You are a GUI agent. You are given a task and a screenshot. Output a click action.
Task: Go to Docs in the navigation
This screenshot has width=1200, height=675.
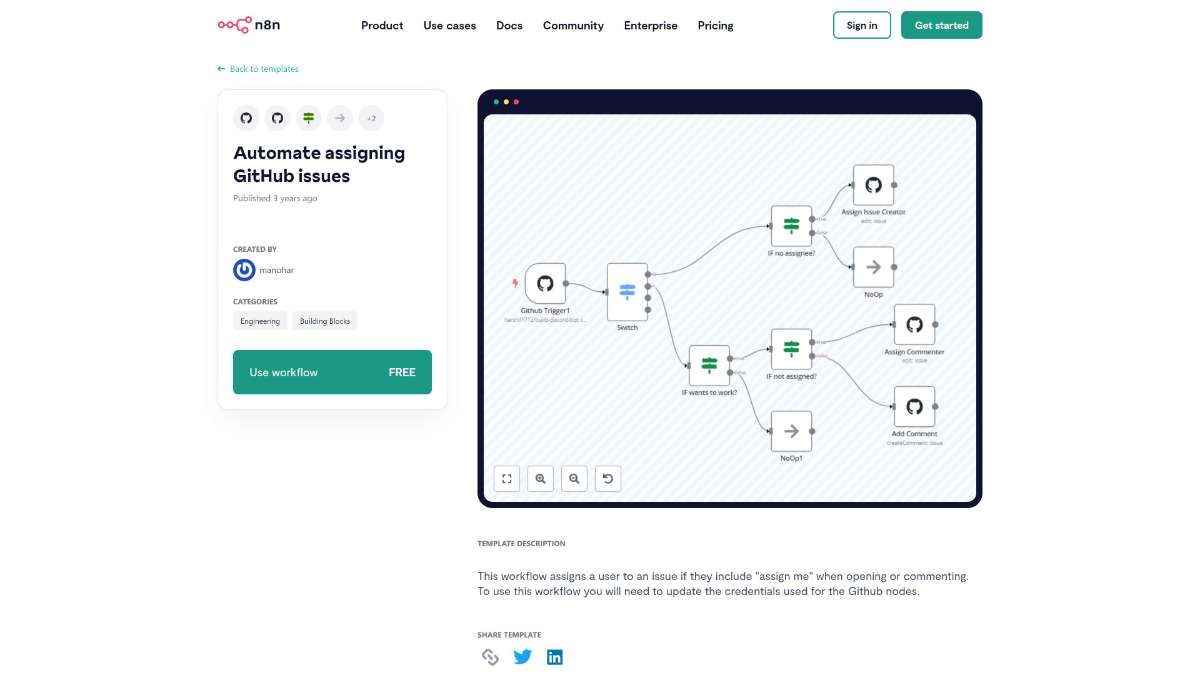509,25
